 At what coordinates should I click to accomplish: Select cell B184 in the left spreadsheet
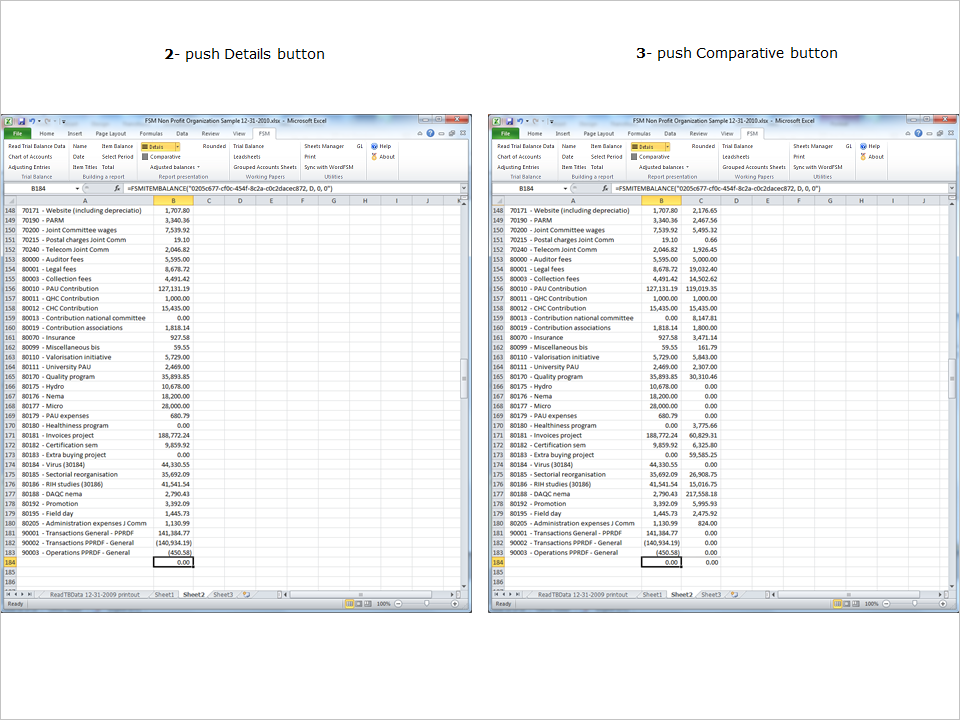172,563
